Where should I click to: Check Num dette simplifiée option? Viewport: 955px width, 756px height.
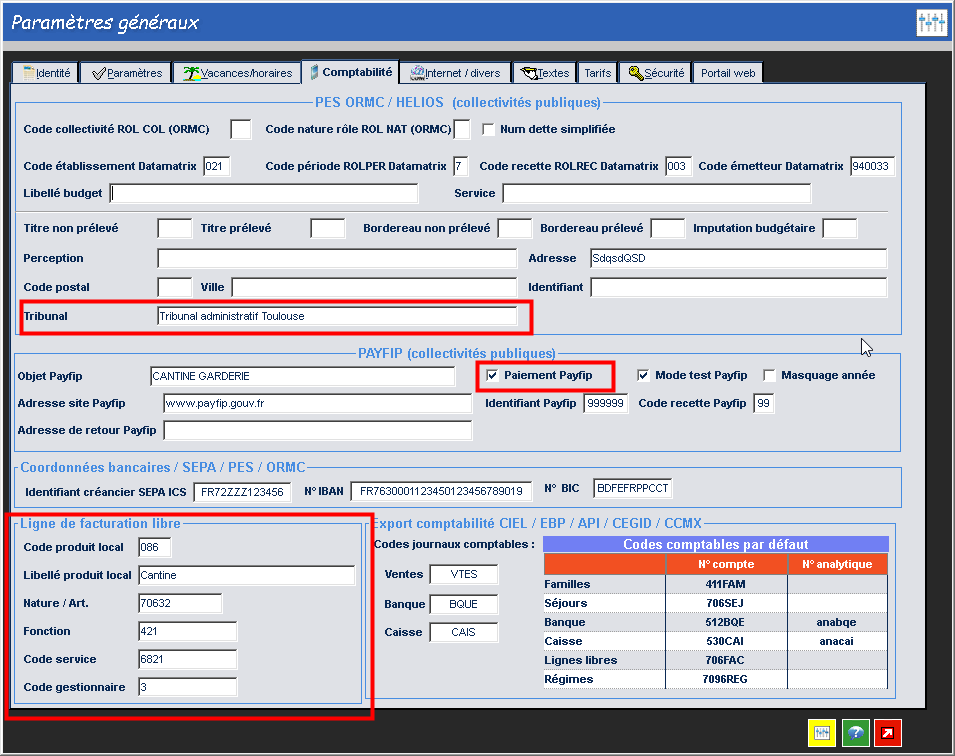[489, 129]
